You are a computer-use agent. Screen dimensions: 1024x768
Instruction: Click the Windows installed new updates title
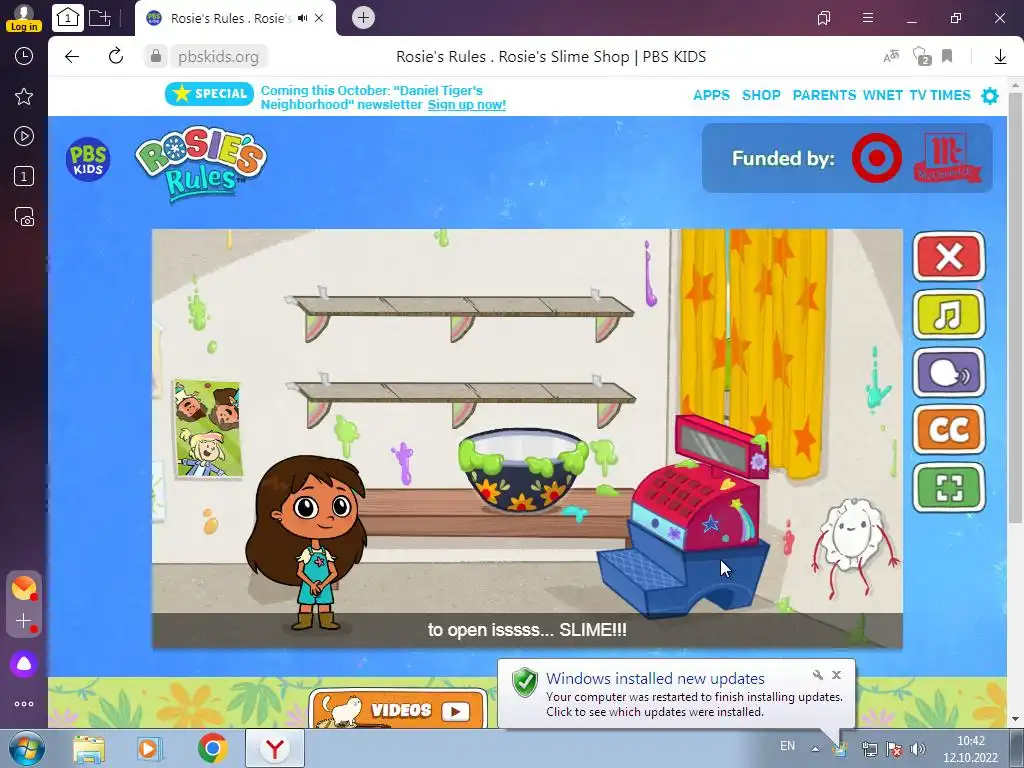655,679
